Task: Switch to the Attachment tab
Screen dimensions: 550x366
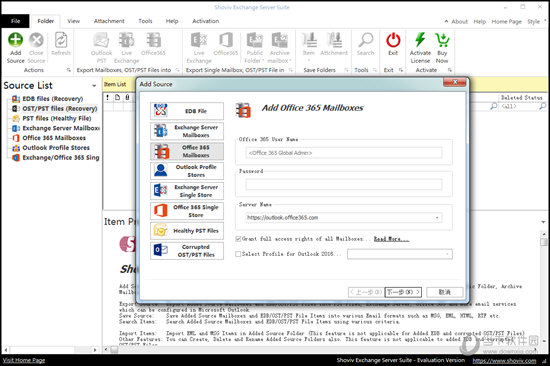Action: click(109, 21)
